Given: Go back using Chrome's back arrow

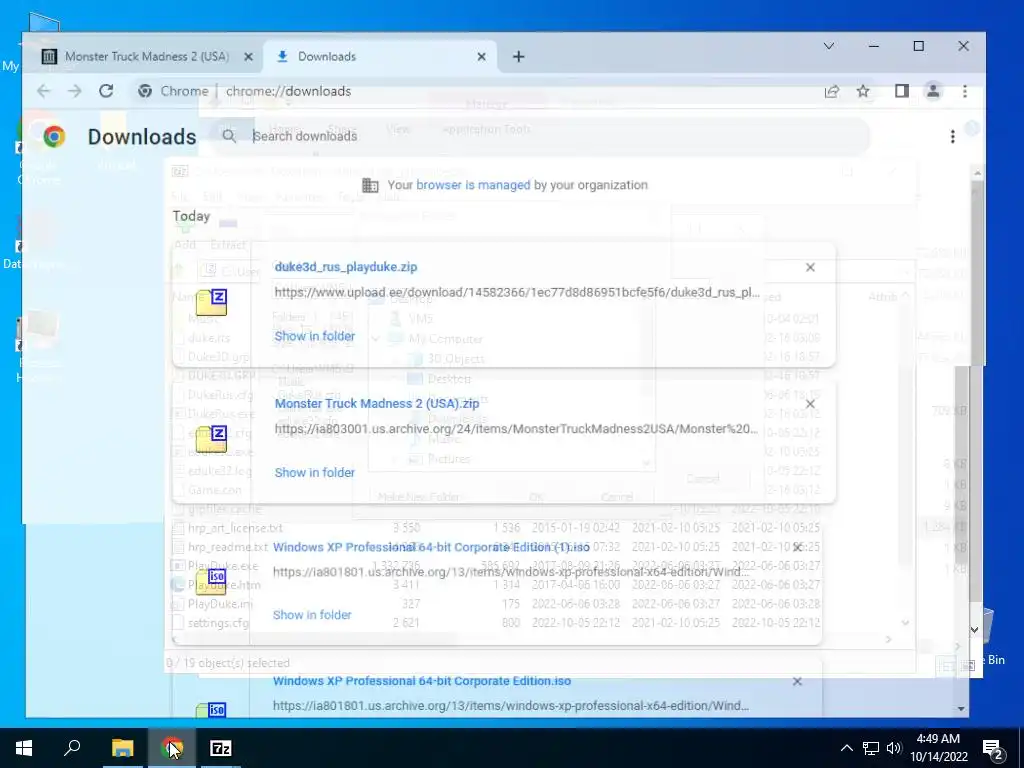Looking at the screenshot, I should point(44,91).
